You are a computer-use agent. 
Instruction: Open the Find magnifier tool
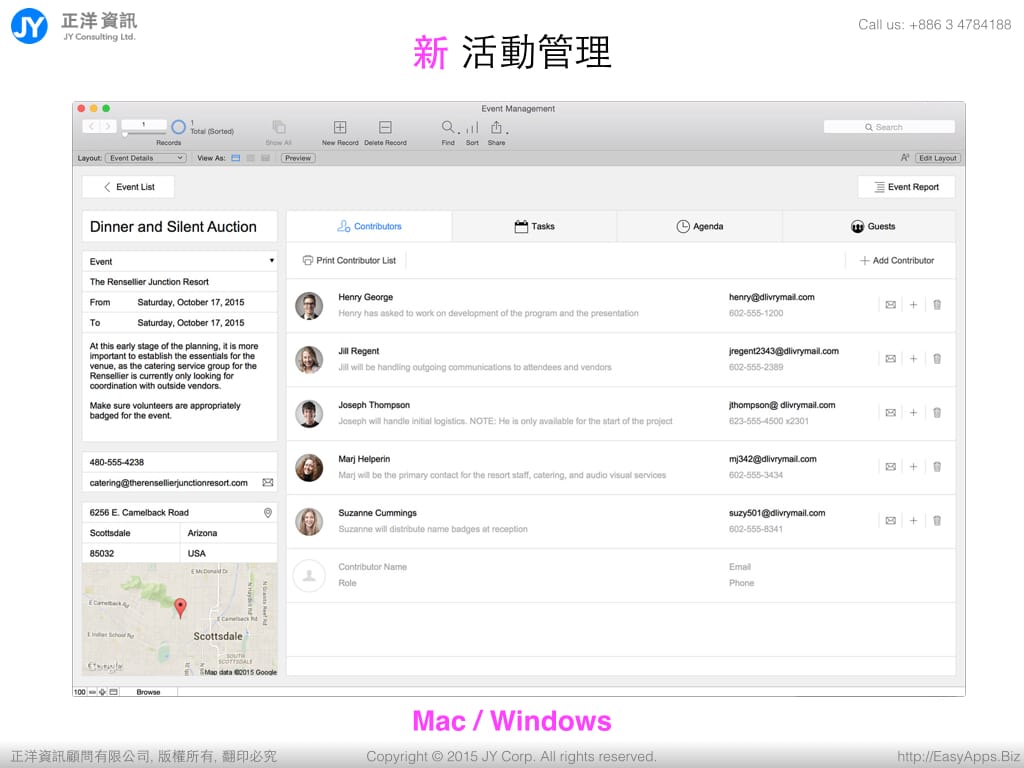tap(448, 128)
